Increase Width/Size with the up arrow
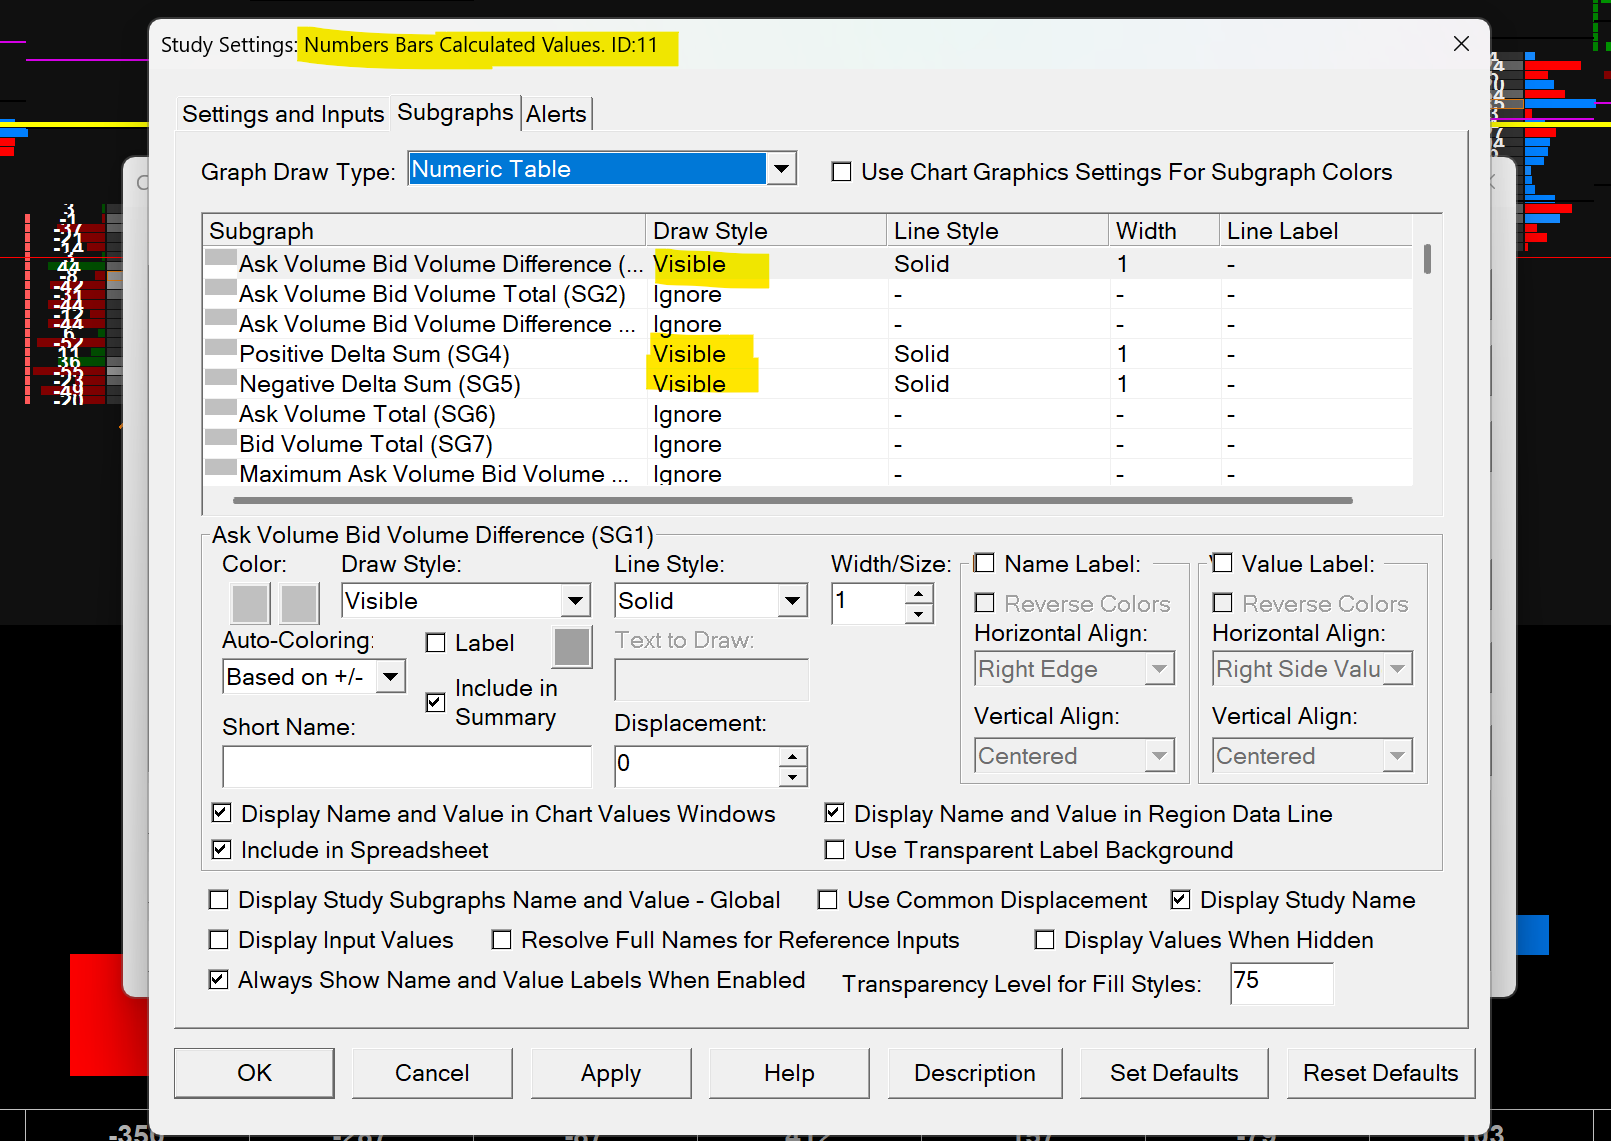Viewport: 1611px width, 1141px height. tap(918, 594)
